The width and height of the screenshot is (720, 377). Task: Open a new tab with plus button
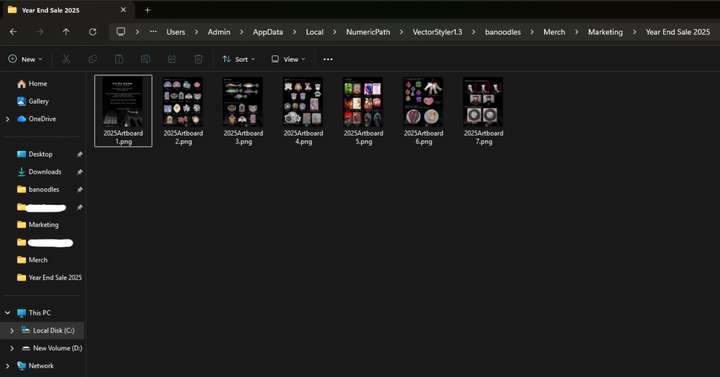pyautogui.click(x=147, y=10)
